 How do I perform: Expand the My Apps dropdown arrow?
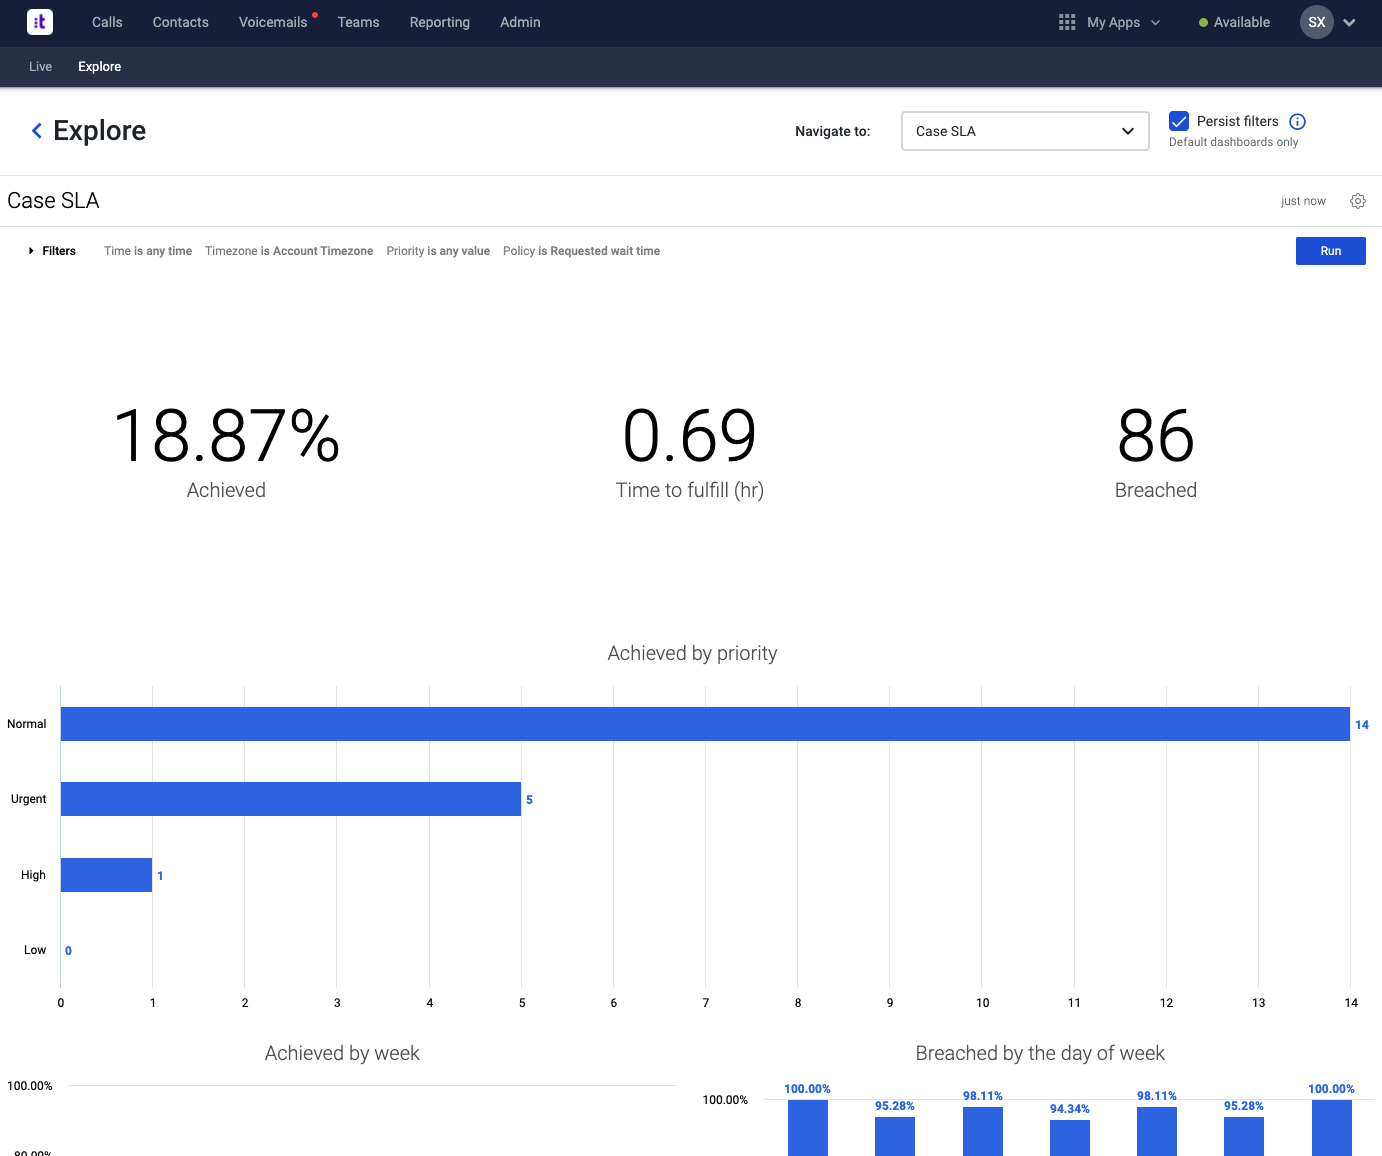pos(1156,23)
